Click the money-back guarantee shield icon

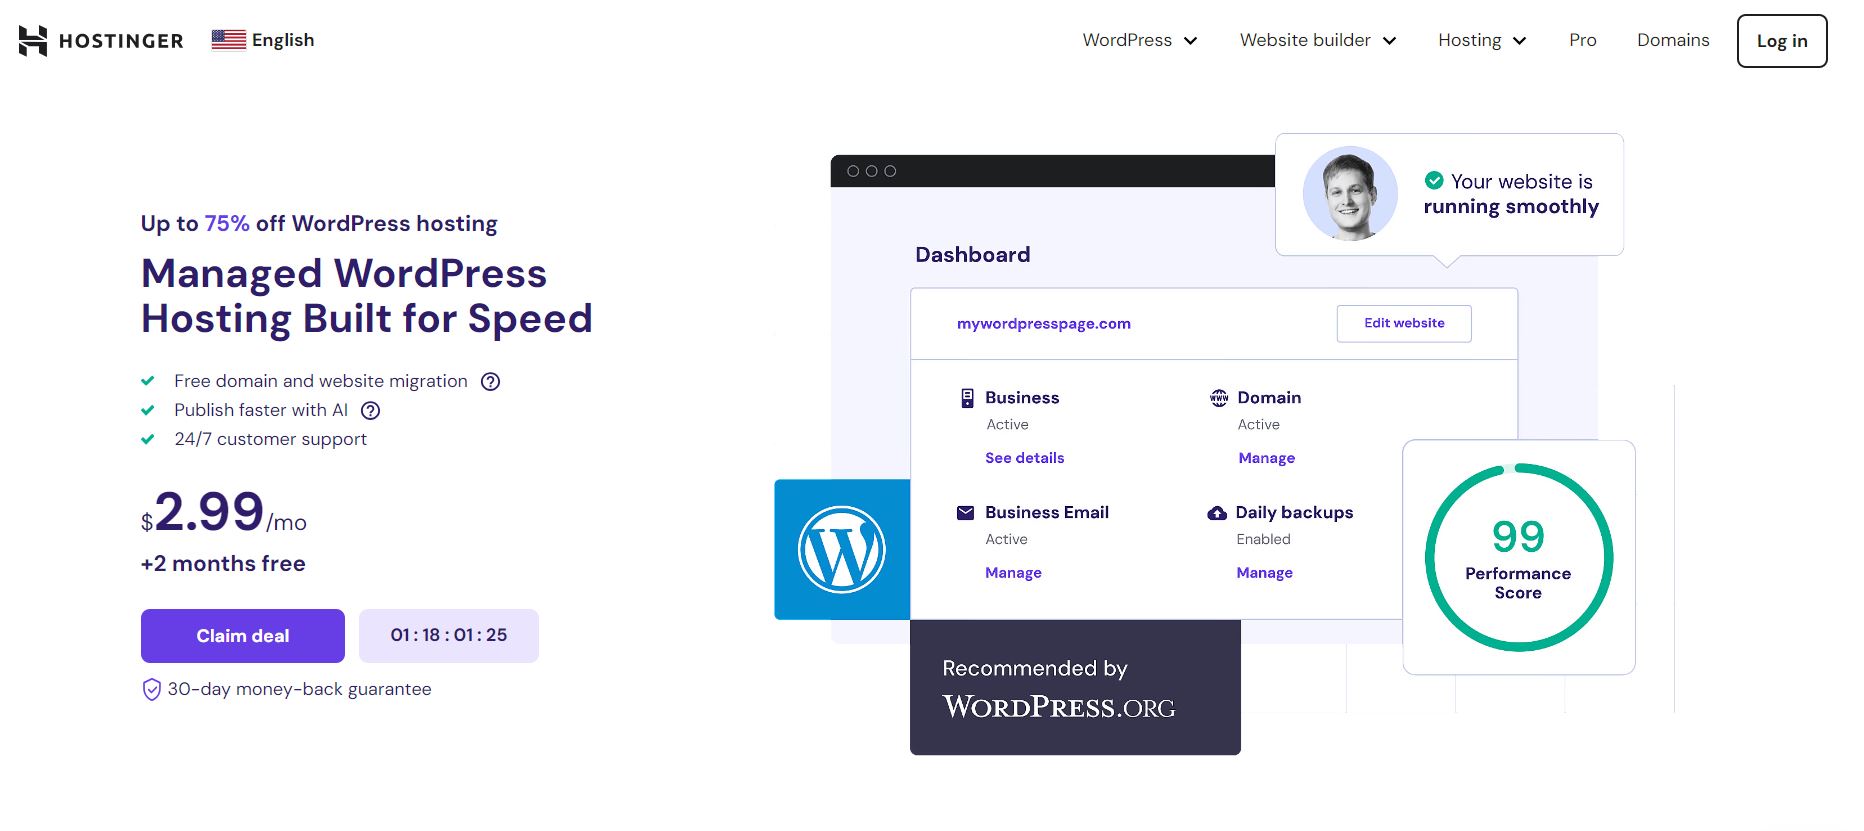point(151,690)
